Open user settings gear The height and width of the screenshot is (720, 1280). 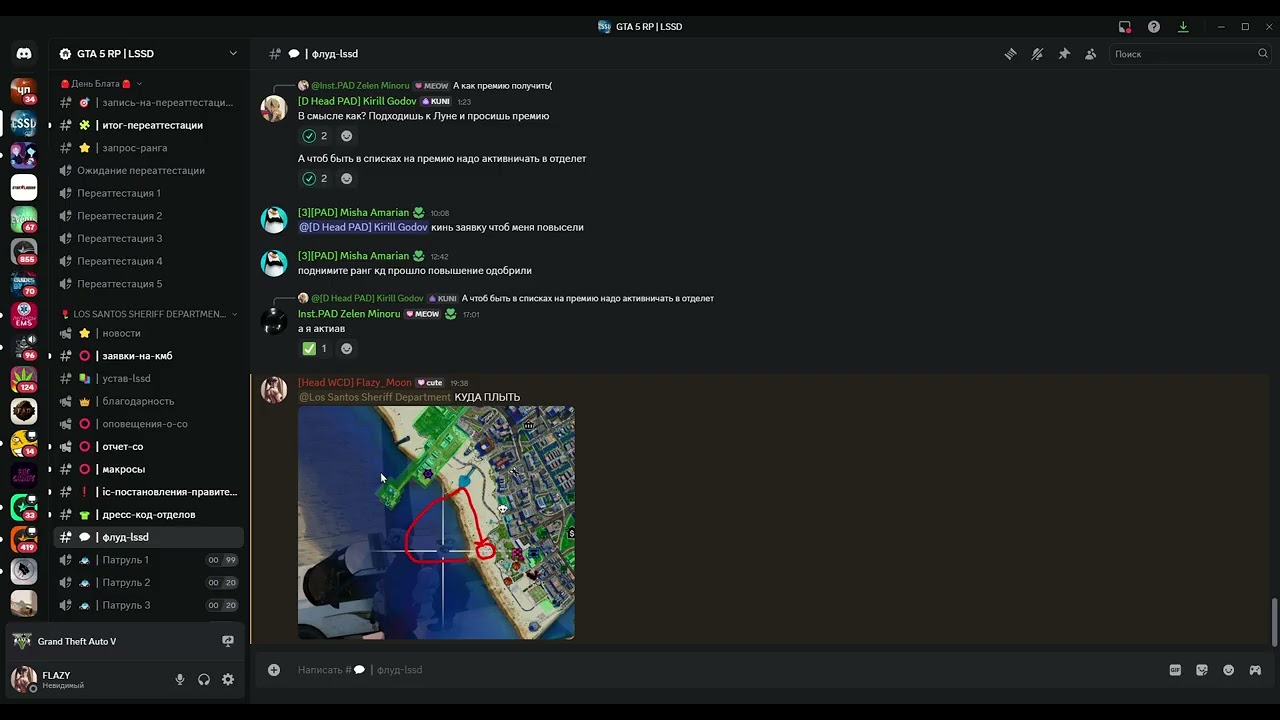click(228, 679)
